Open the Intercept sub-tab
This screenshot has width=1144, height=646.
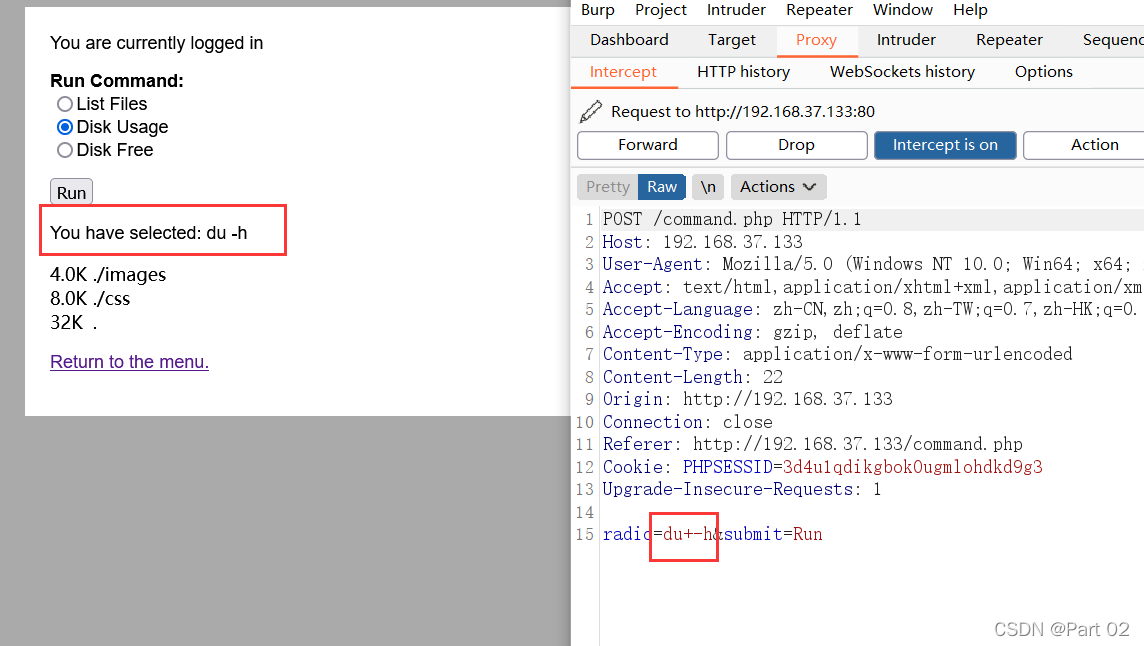[x=623, y=72]
